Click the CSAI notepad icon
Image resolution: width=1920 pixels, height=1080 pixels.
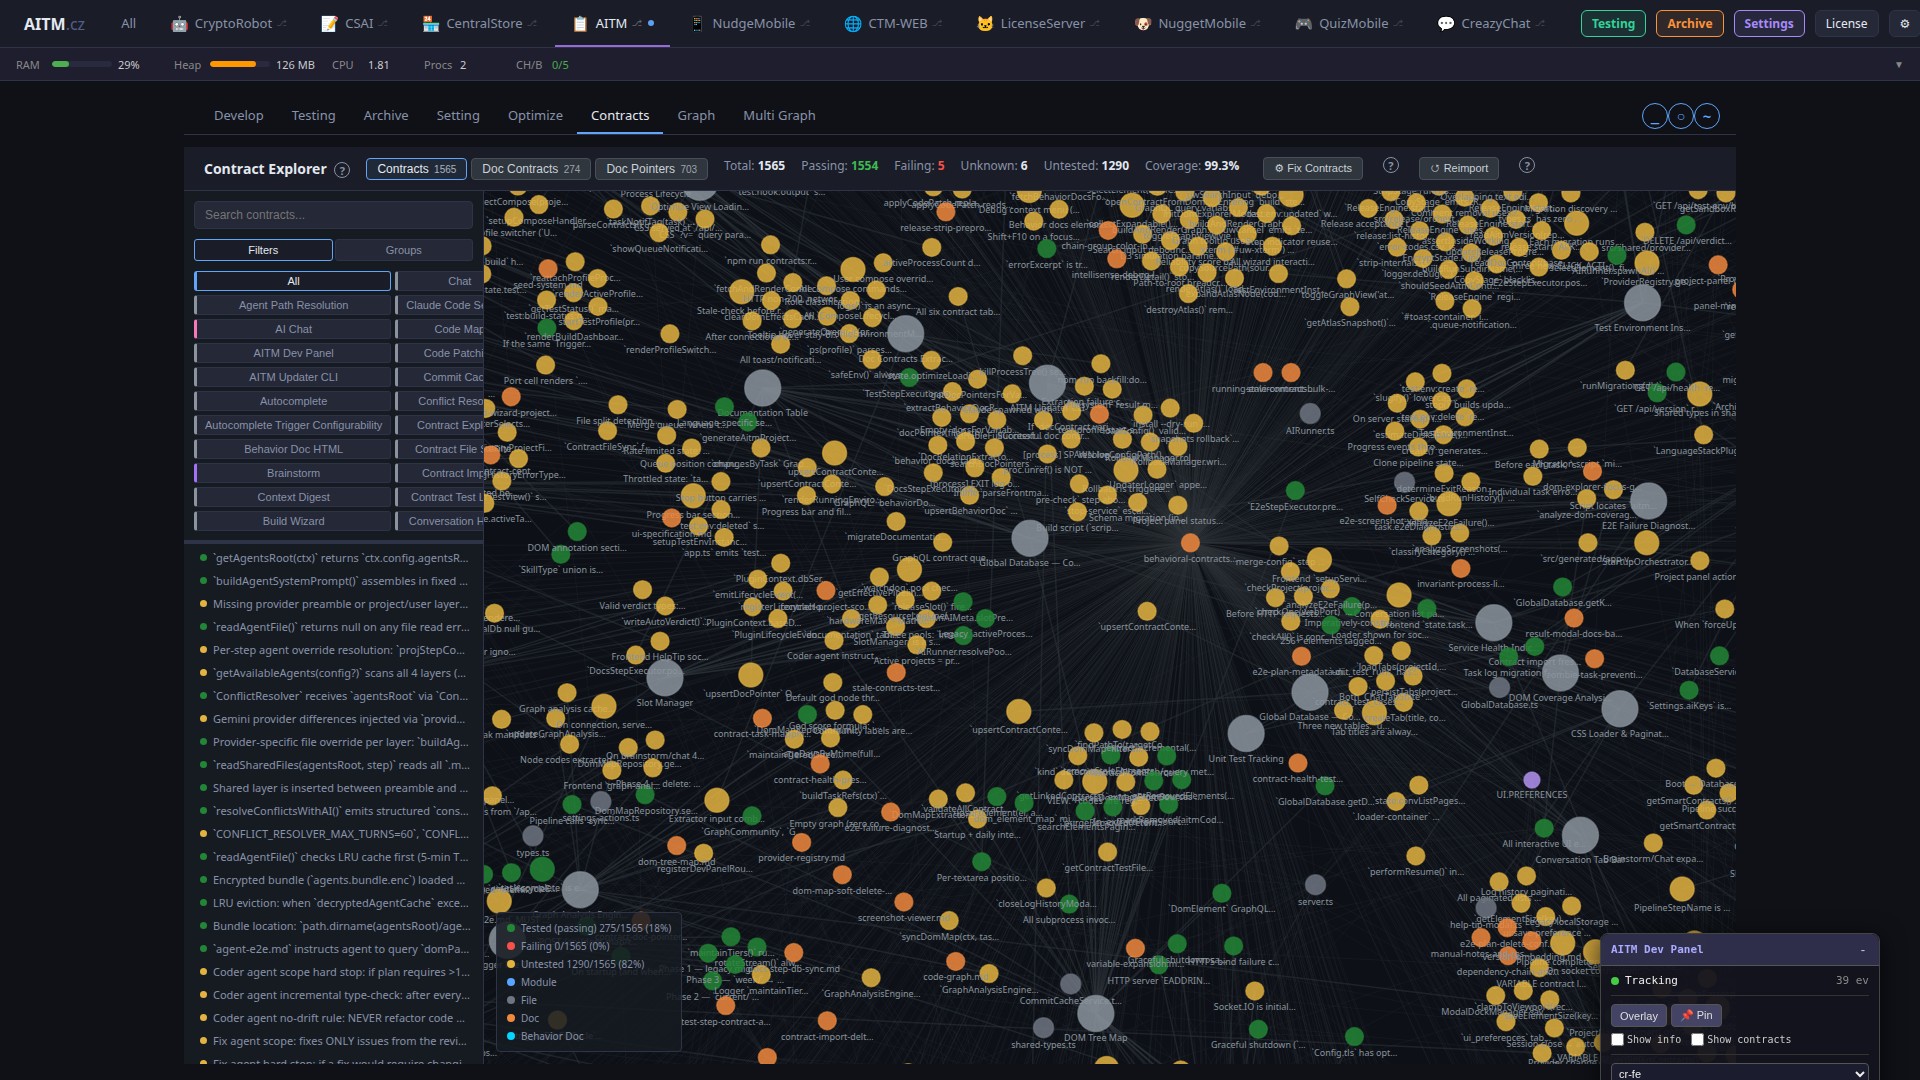(x=329, y=23)
